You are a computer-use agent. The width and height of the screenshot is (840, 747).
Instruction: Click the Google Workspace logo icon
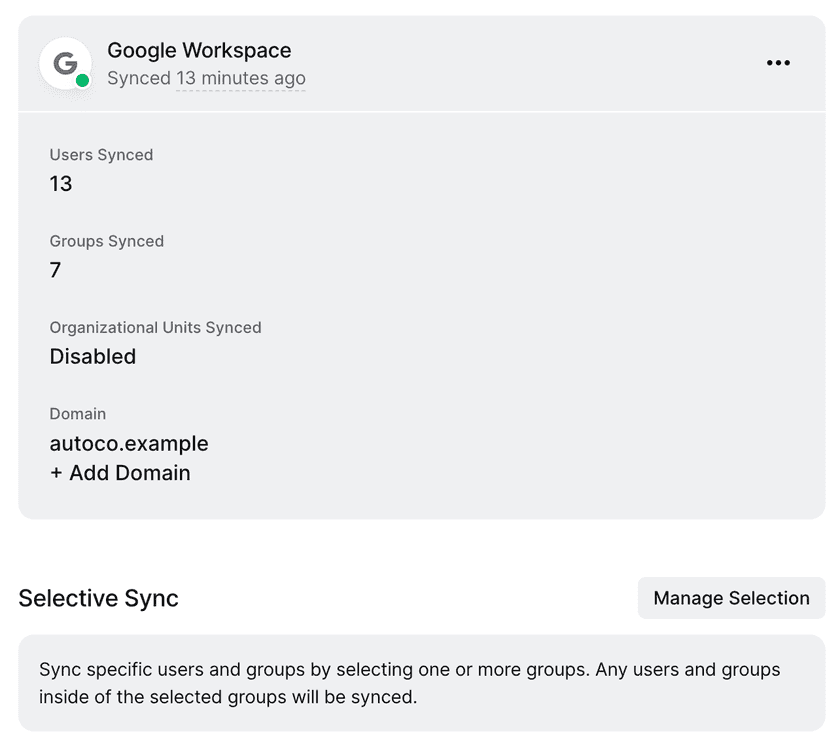pos(65,63)
